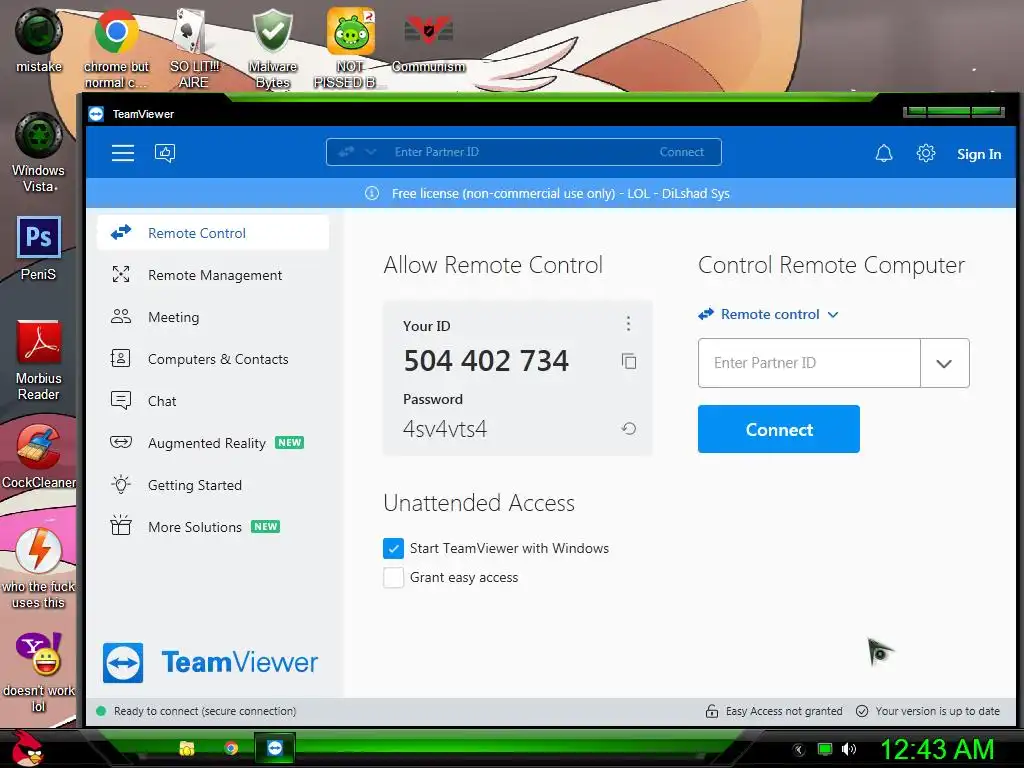Click the version up-to-date checkmark icon

(x=862, y=711)
